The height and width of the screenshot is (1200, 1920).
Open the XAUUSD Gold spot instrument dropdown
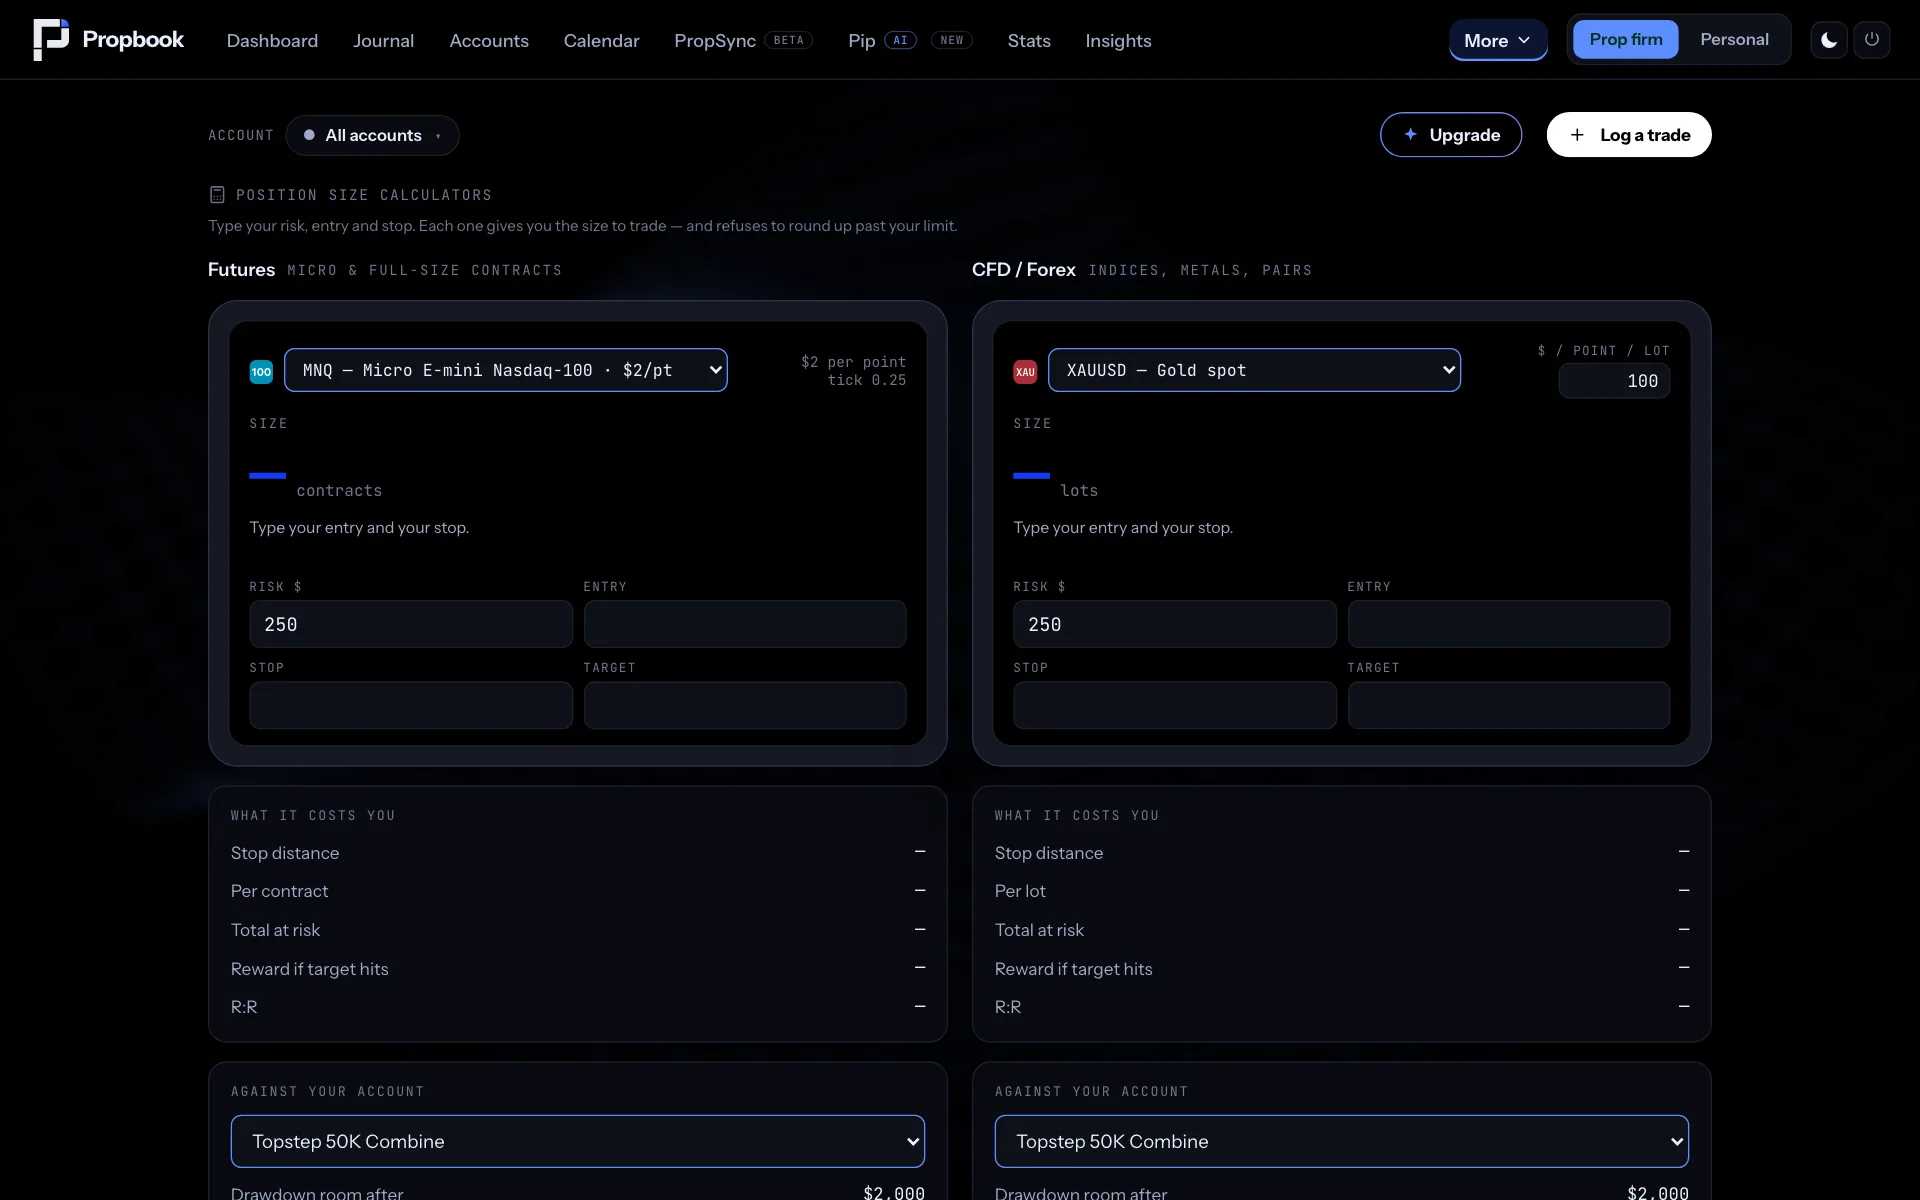click(1254, 370)
